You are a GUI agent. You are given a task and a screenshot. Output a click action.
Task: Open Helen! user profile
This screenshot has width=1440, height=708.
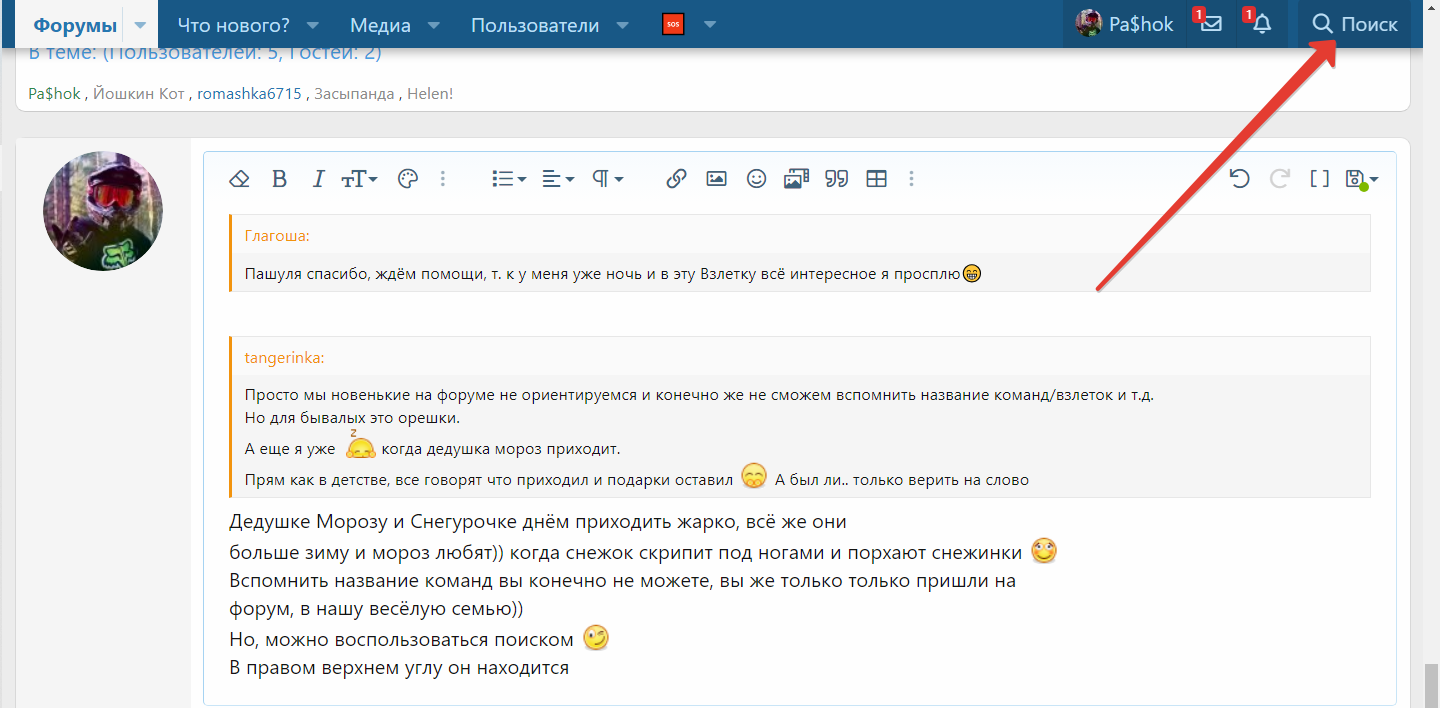430,94
